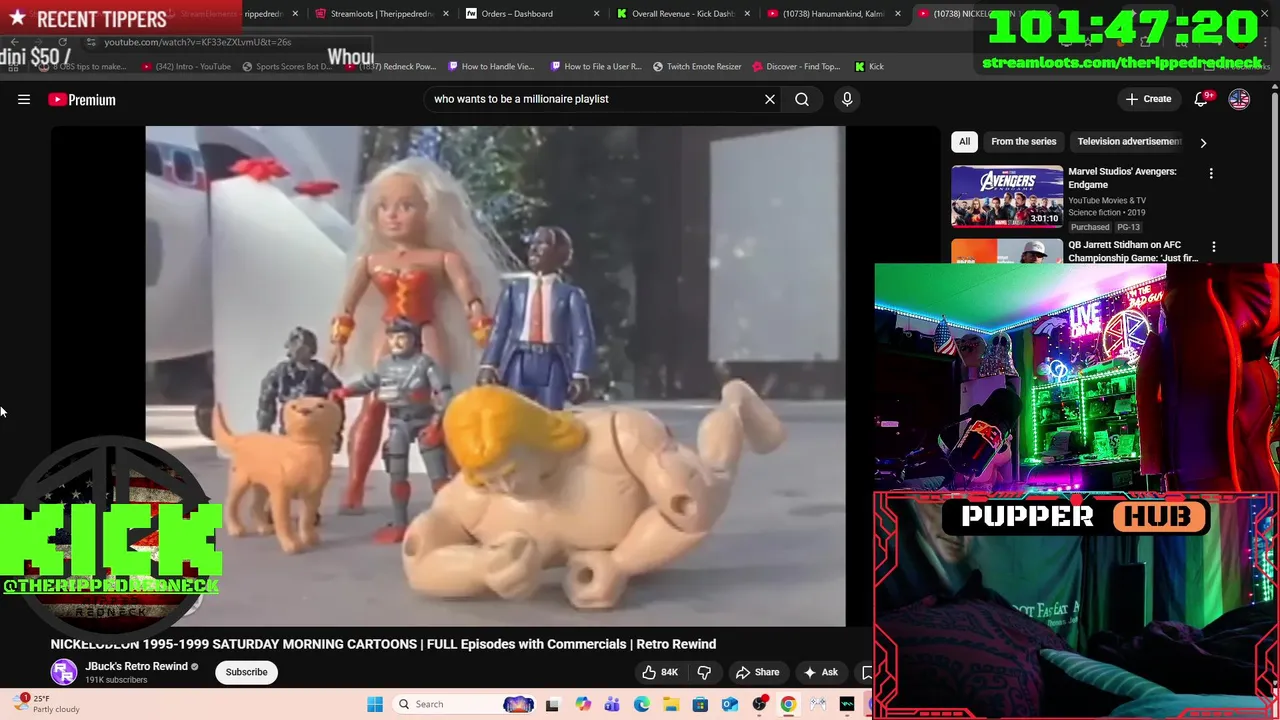This screenshot has width=1280, height=720.
Task: Open the Create upload menu
Action: tap(1148, 99)
